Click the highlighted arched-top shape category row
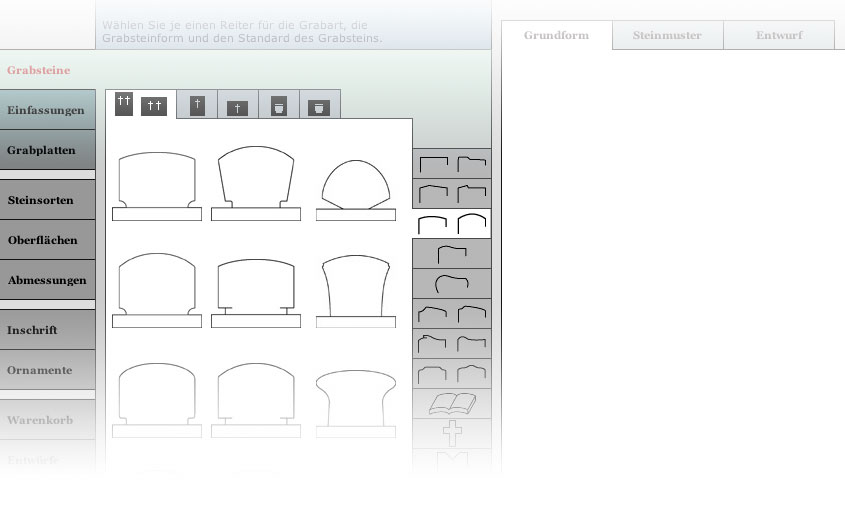The width and height of the screenshot is (845, 505). point(452,223)
